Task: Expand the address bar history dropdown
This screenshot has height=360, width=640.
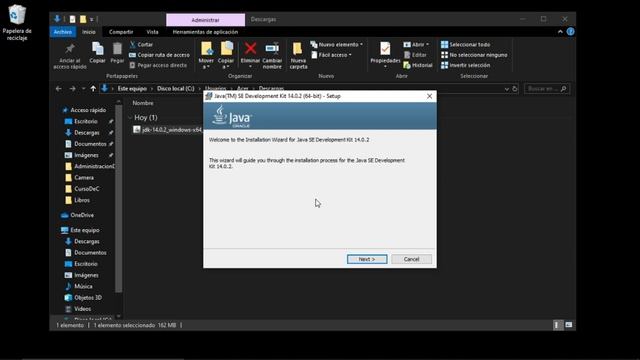Action: click(507, 89)
